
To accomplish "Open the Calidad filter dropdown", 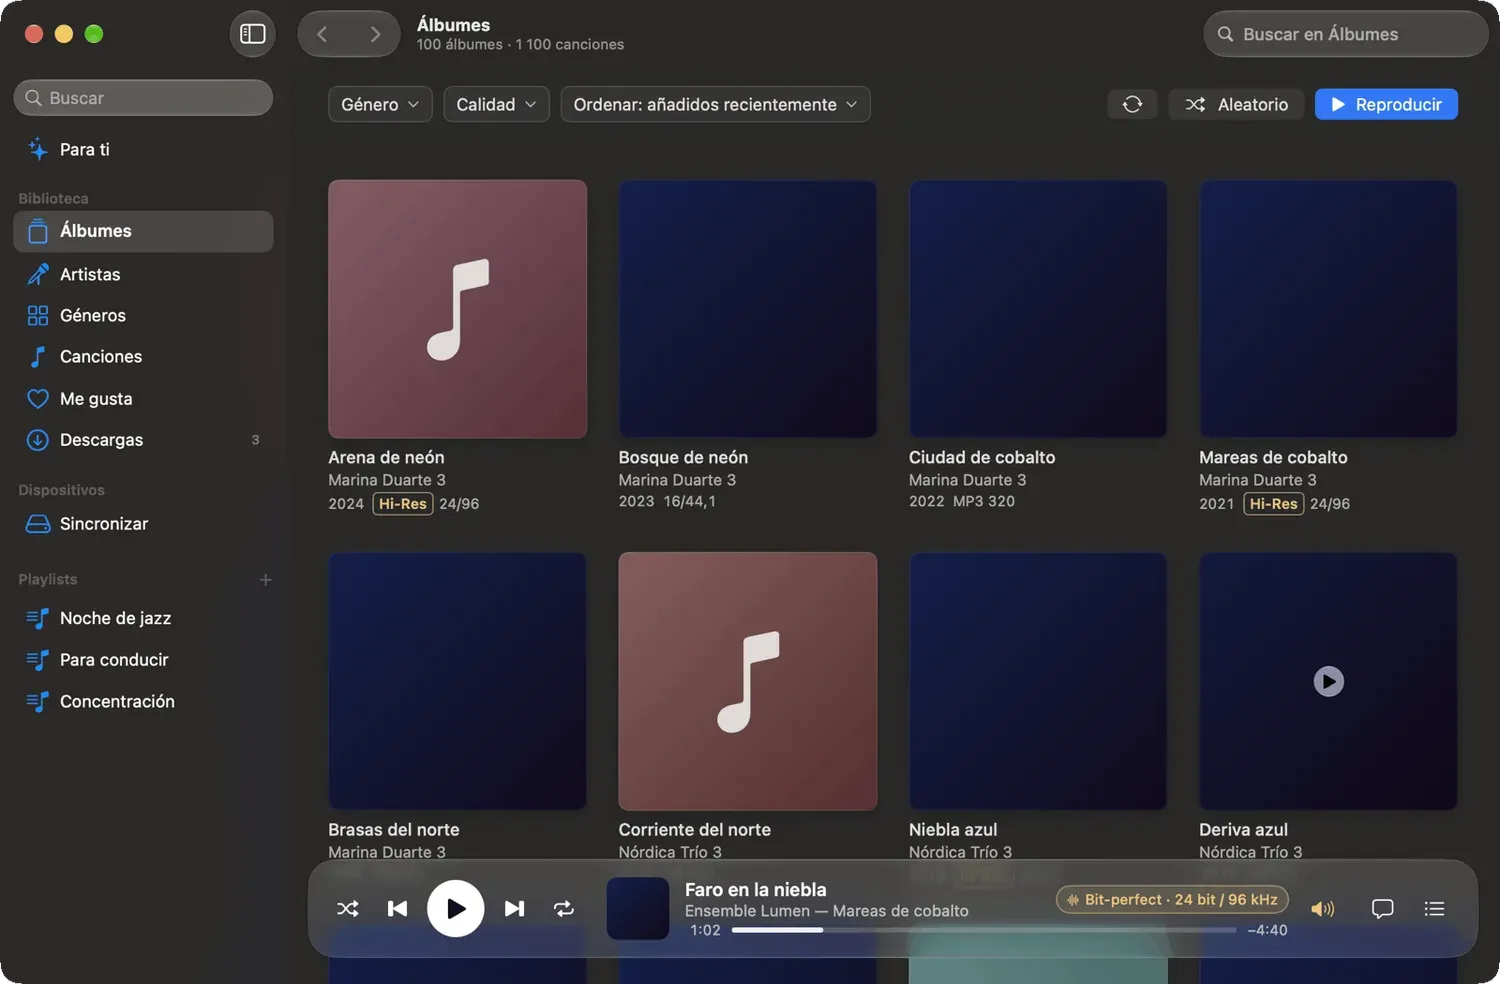I will coord(496,104).
